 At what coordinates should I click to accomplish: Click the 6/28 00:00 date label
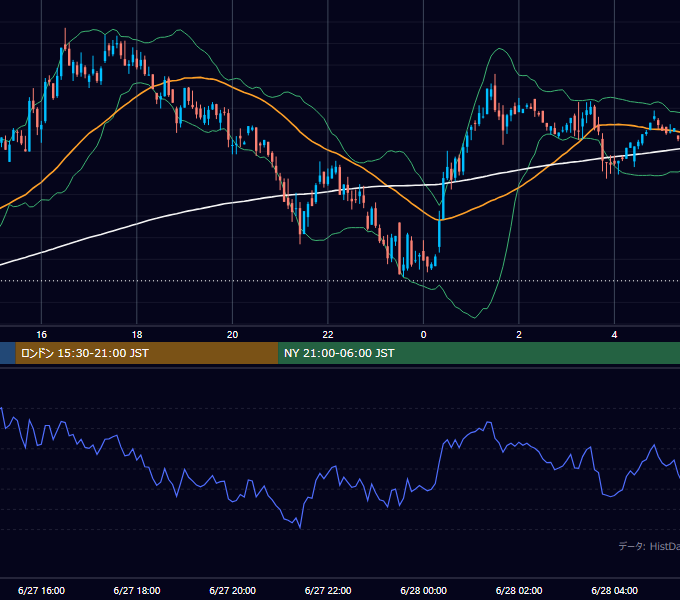tap(424, 590)
